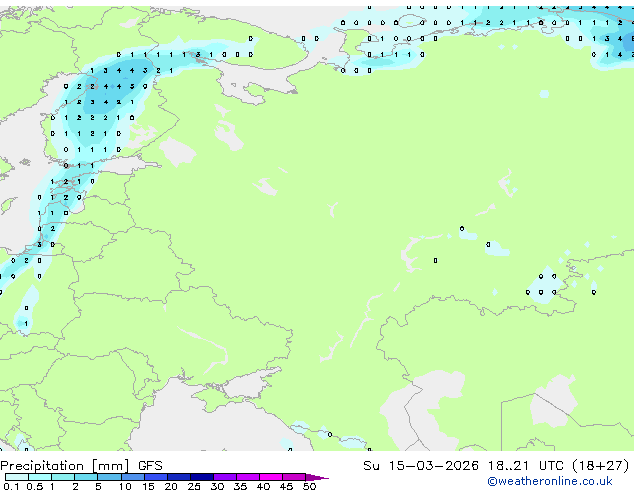Click the legend label 0.5
This screenshot has width=634, height=490.
[35, 486]
